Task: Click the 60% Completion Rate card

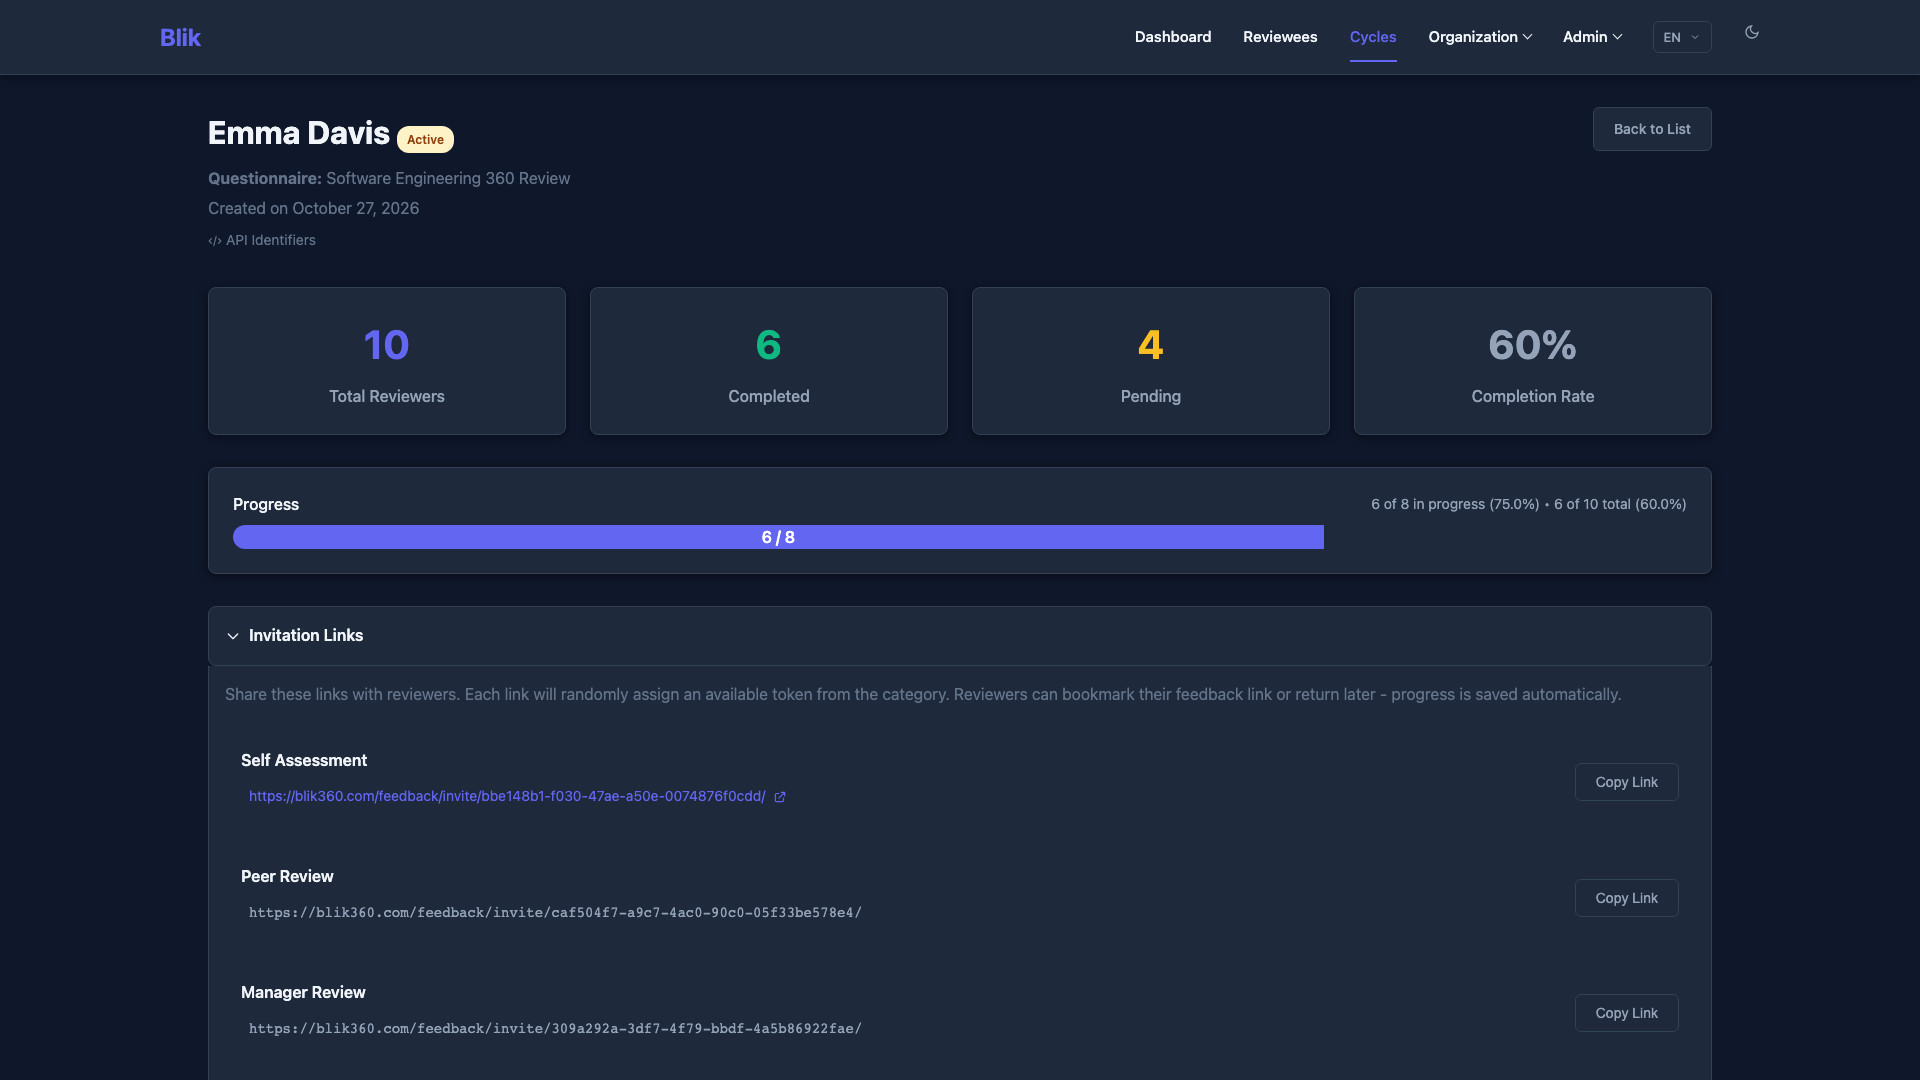Action: tap(1533, 361)
